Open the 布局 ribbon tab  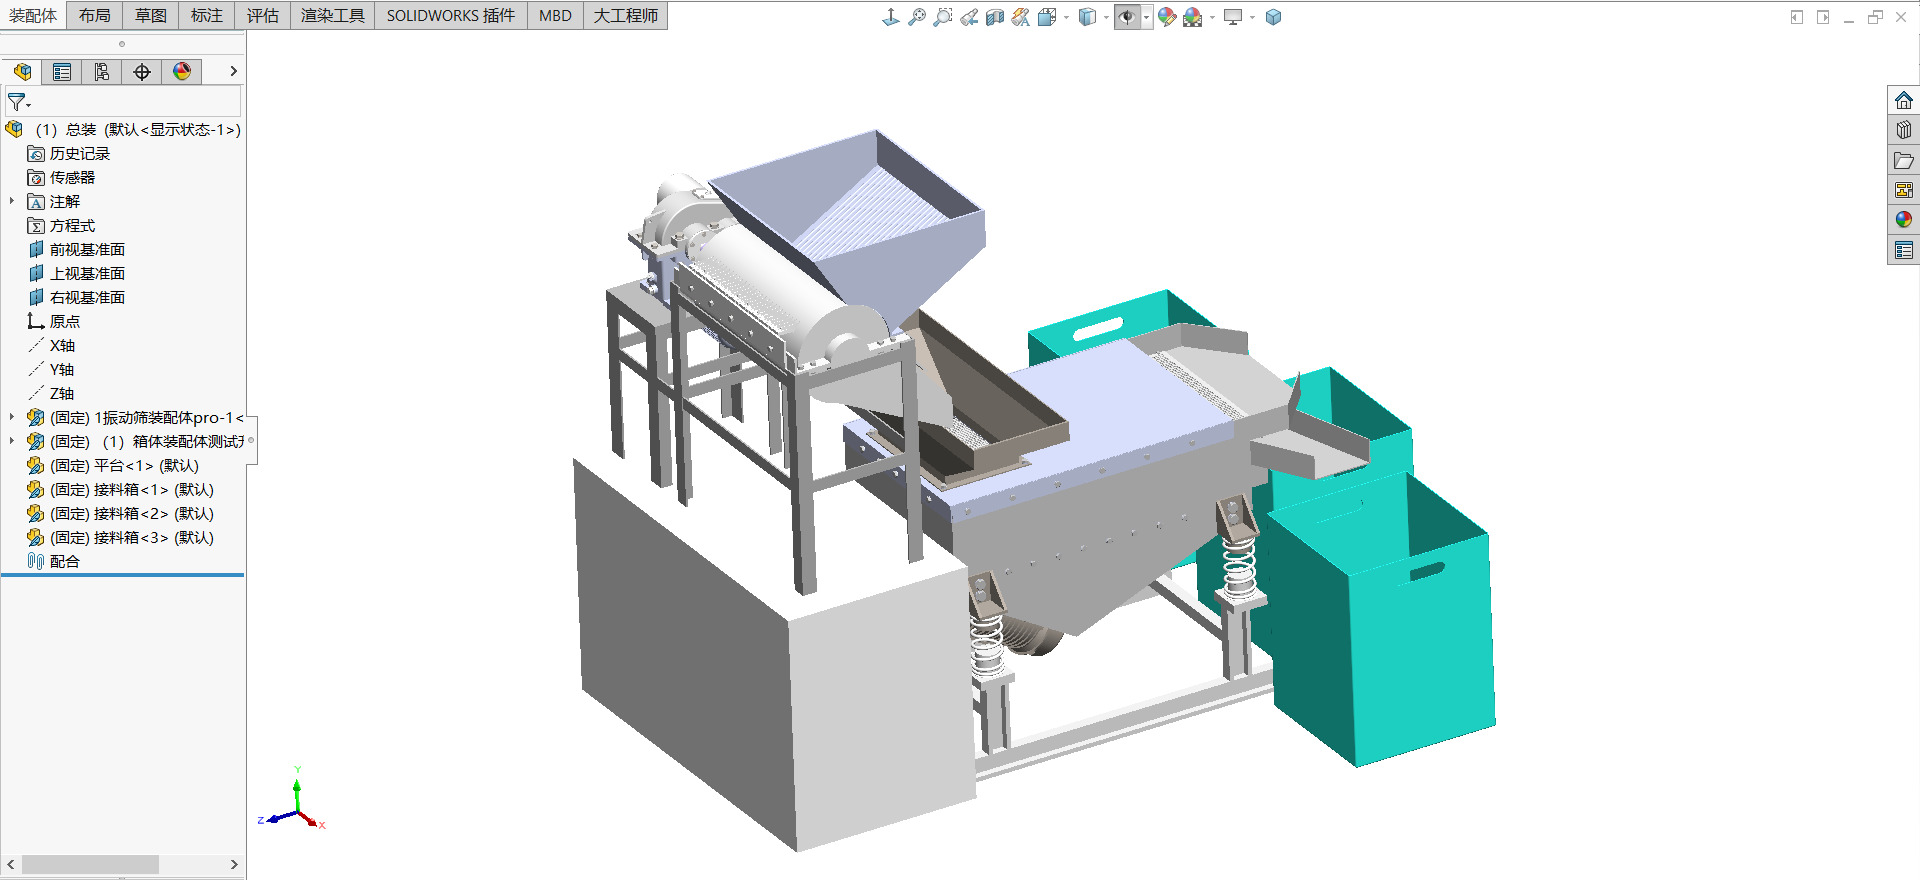tap(95, 16)
